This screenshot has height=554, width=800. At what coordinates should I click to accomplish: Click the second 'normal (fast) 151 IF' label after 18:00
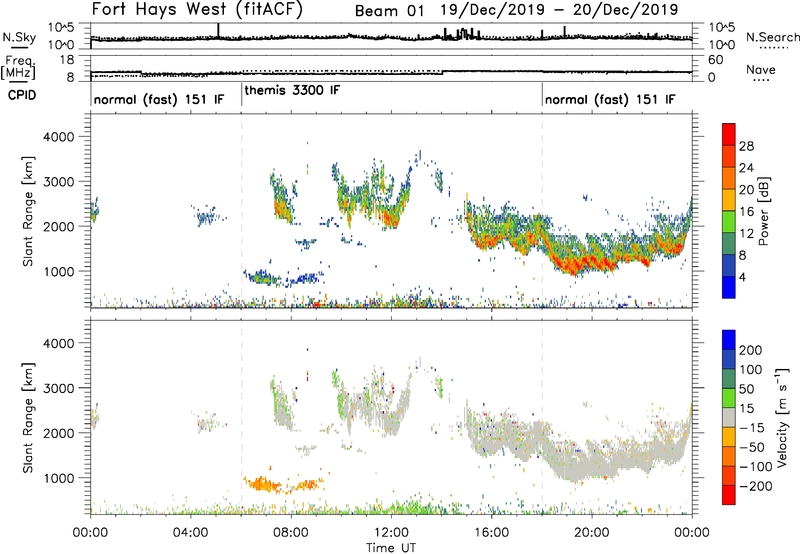click(610, 99)
